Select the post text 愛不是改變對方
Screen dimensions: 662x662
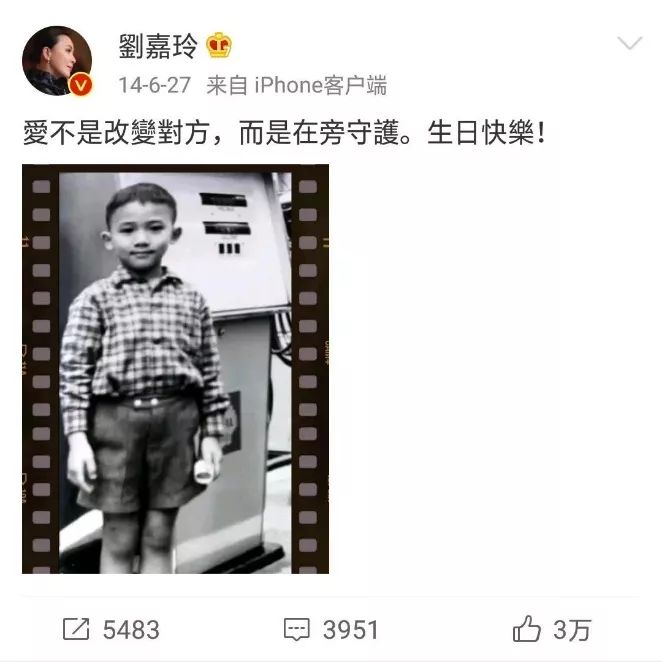tap(116, 133)
